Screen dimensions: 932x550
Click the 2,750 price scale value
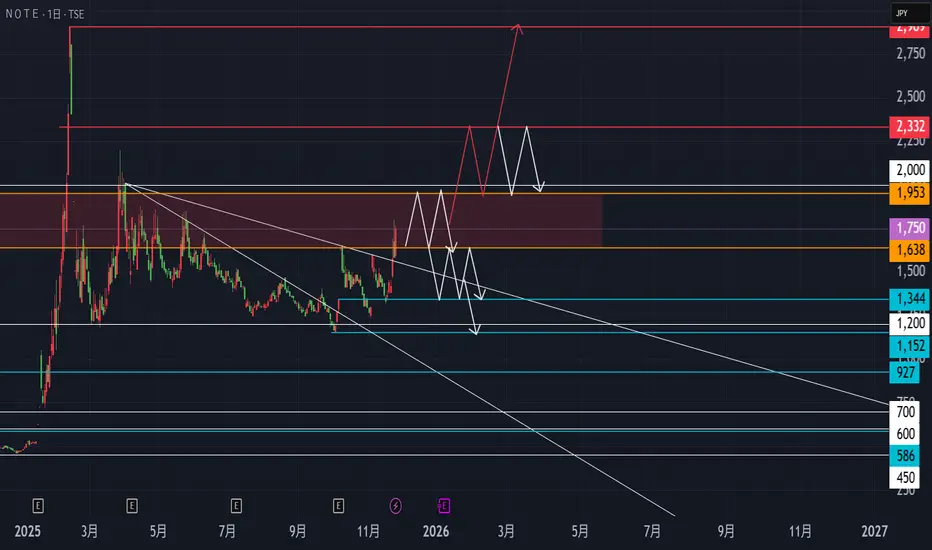(911, 54)
